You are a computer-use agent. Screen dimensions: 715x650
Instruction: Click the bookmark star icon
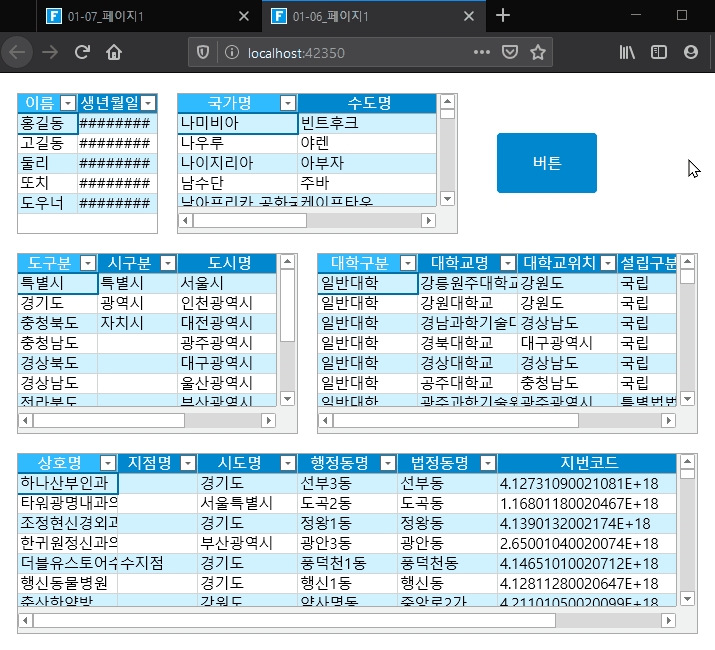coord(538,52)
